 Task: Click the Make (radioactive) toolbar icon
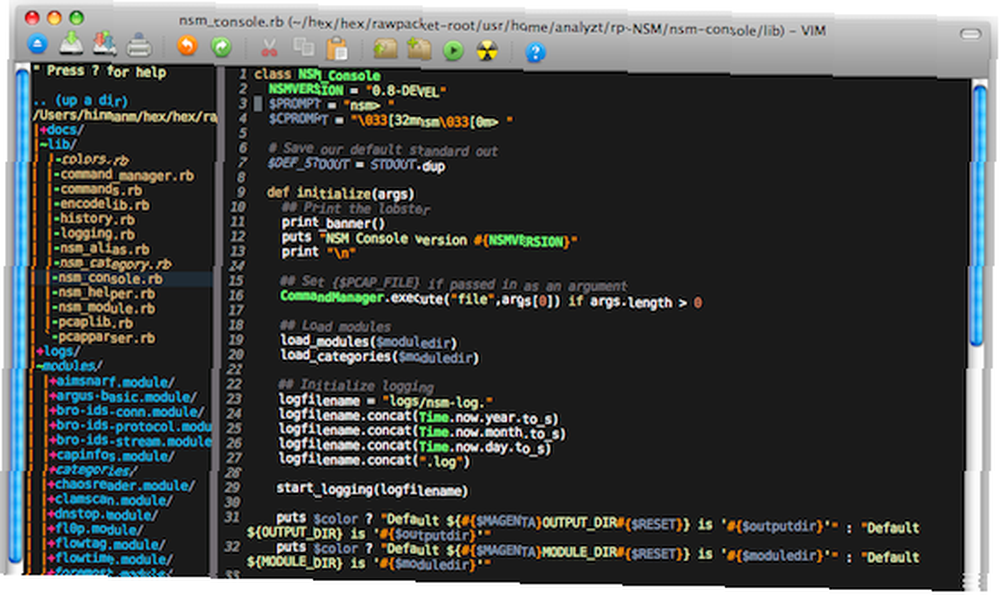487,51
